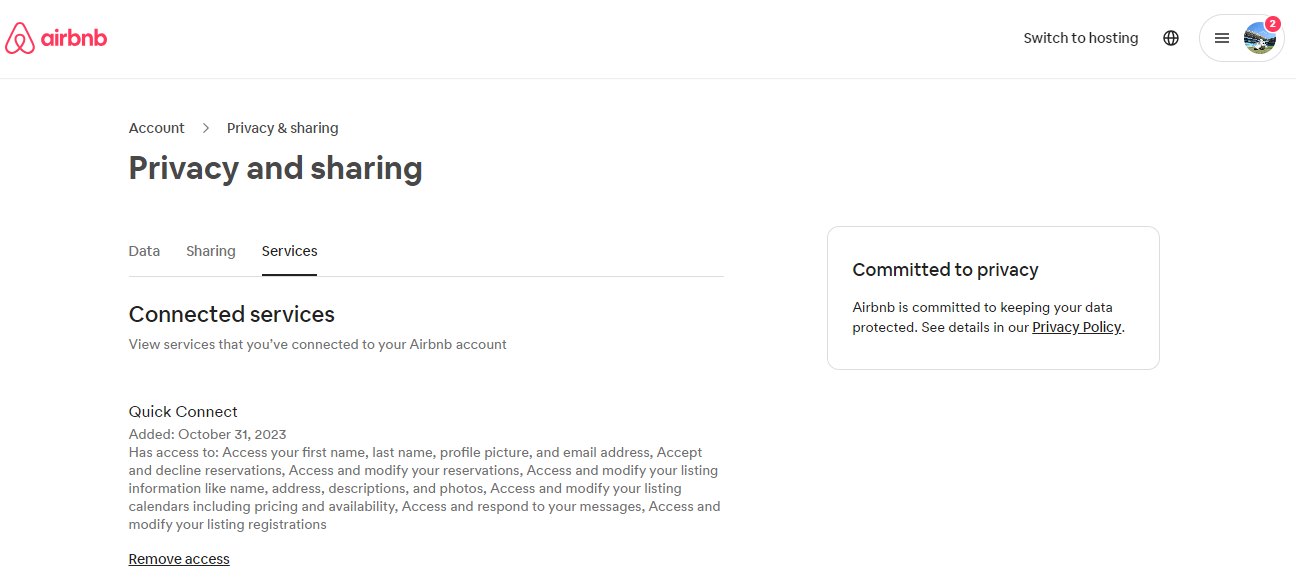This screenshot has height=587, width=1296.
Task: Click Switch to hosting
Action: pyautogui.click(x=1080, y=38)
